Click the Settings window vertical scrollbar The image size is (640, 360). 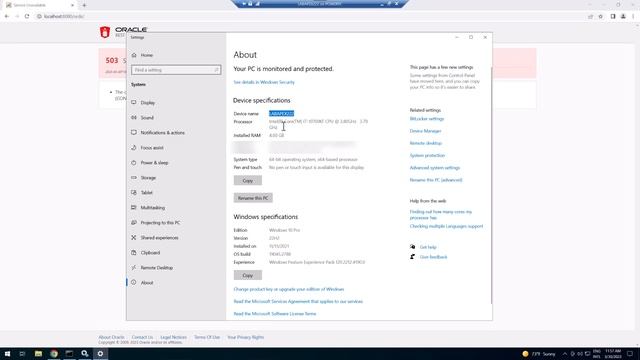click(x=491, y=185)
